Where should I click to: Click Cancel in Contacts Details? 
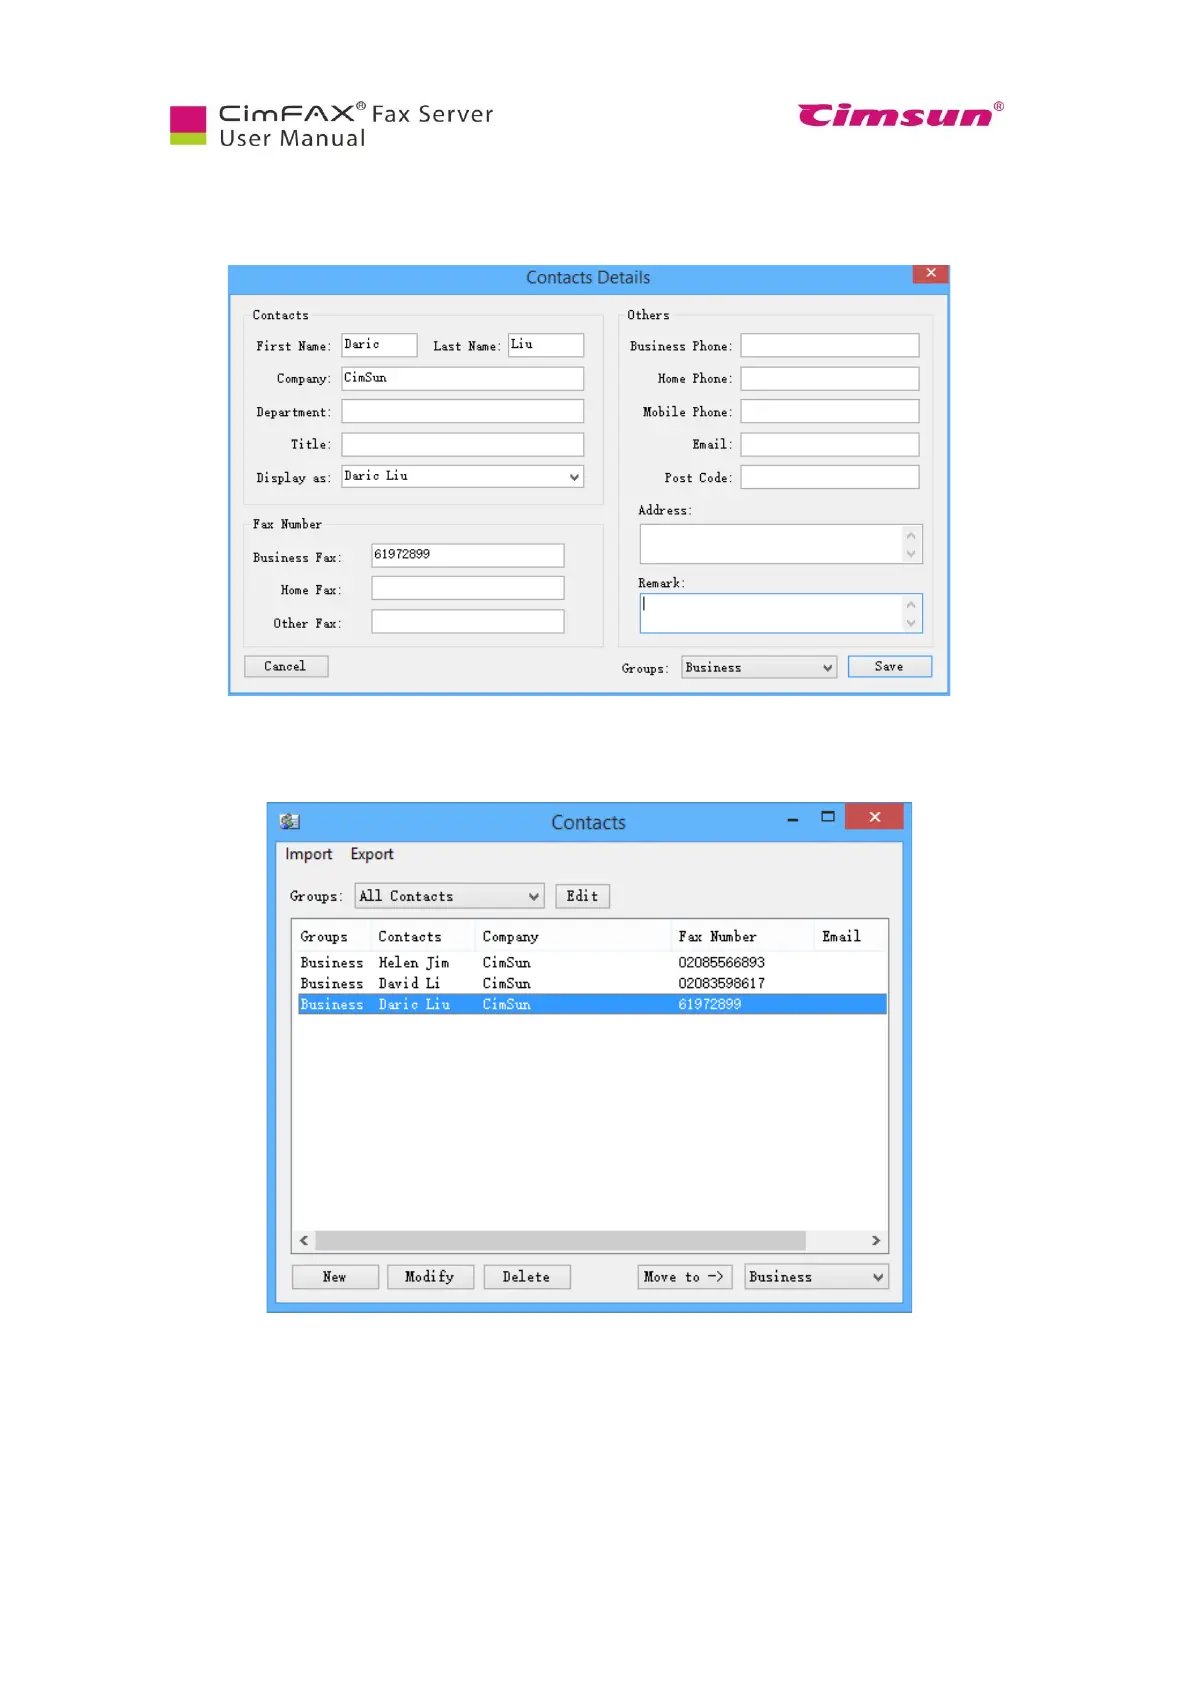[286, 666]
